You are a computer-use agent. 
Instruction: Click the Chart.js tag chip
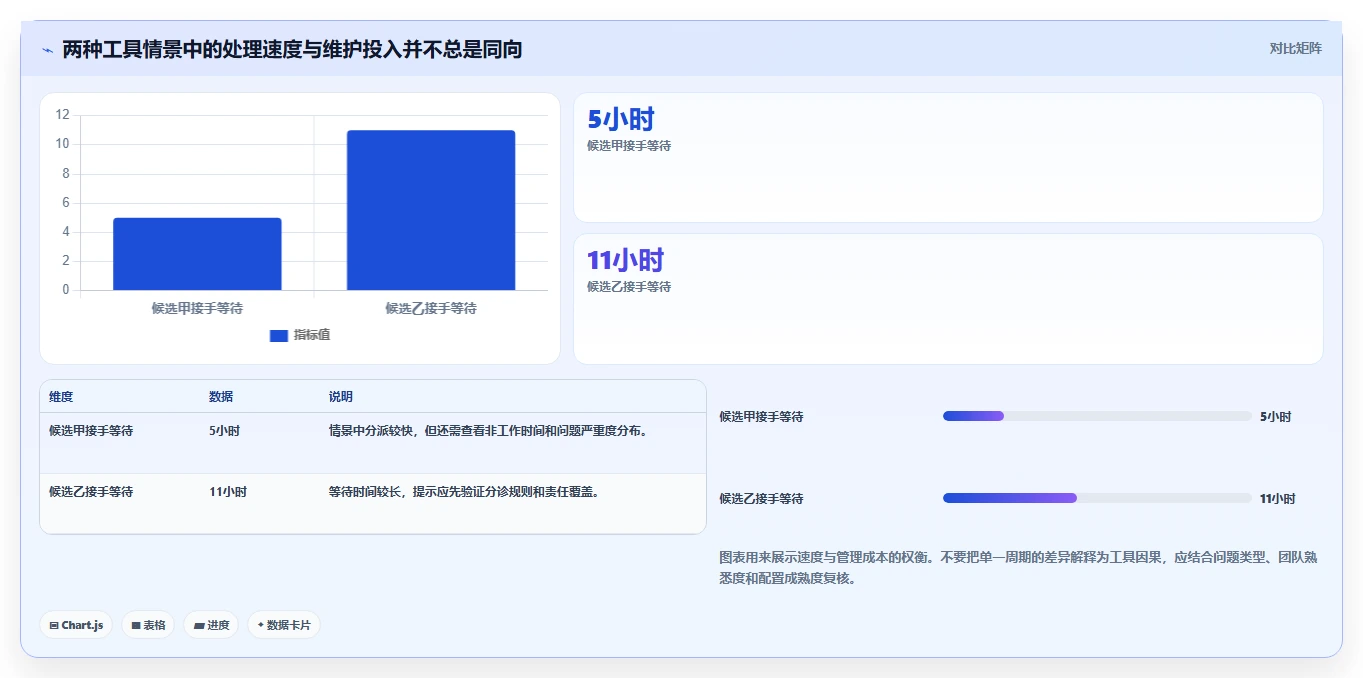[76, 625]
